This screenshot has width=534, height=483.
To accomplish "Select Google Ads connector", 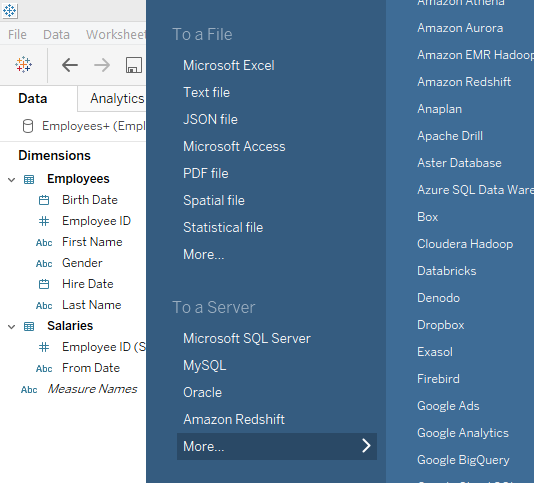I will point(448,406).
